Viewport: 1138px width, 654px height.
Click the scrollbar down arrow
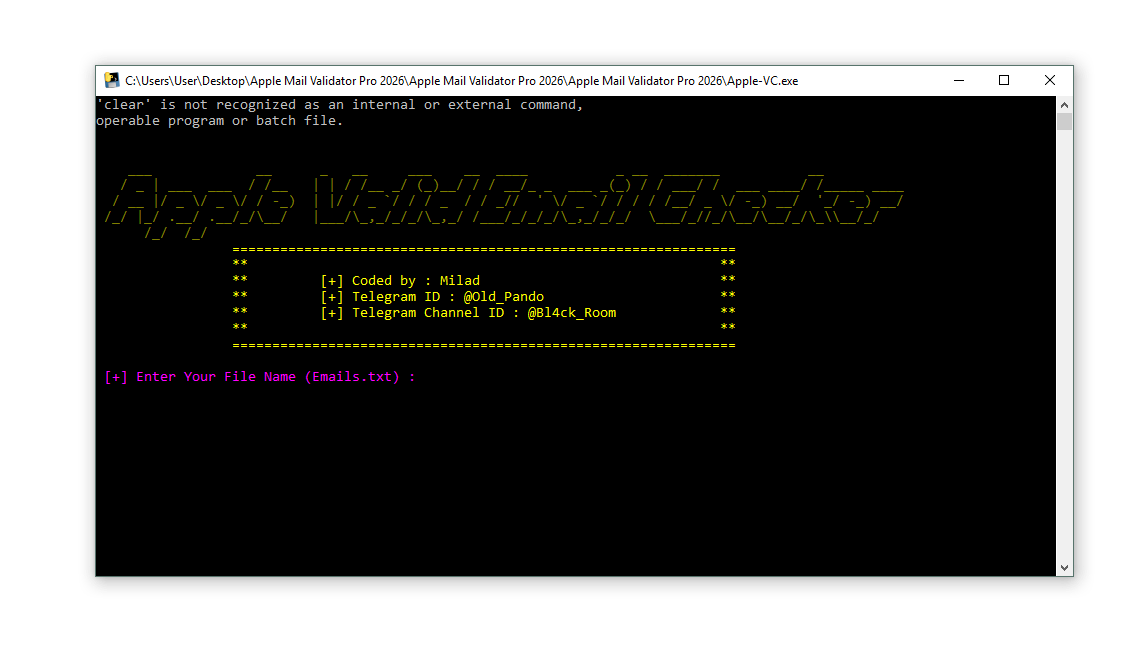pos(1063,566)
